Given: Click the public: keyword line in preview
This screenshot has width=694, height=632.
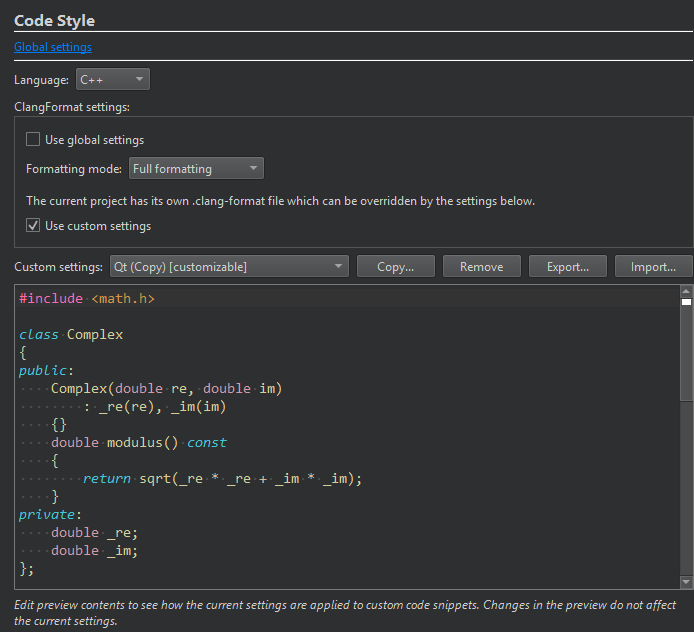Looking at the screenshot, I should (x=43, y=370).
